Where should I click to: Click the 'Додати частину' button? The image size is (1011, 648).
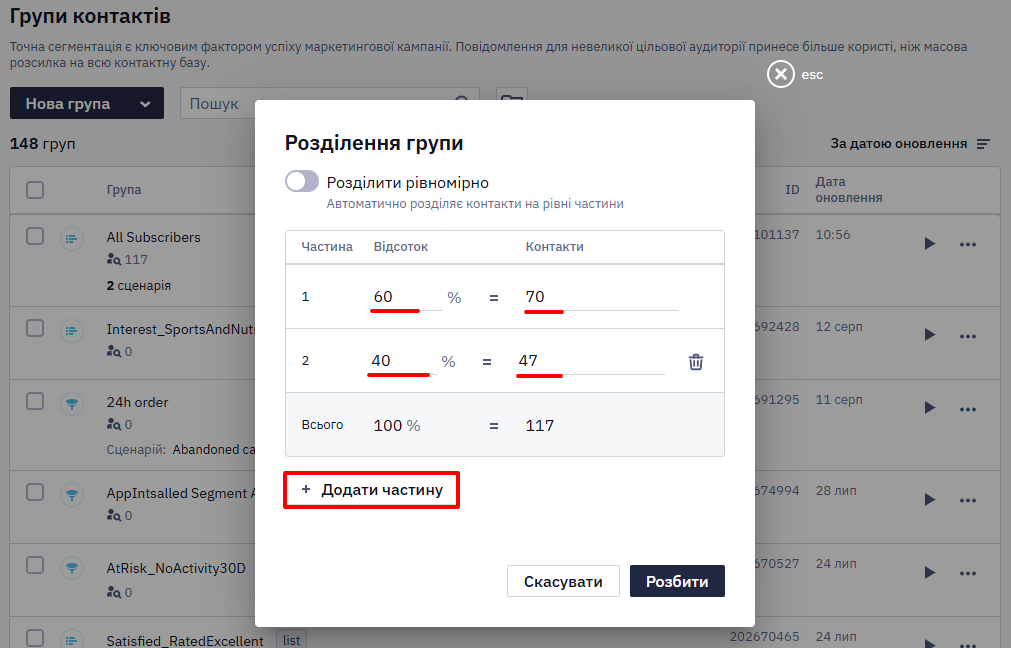[371, 490]
